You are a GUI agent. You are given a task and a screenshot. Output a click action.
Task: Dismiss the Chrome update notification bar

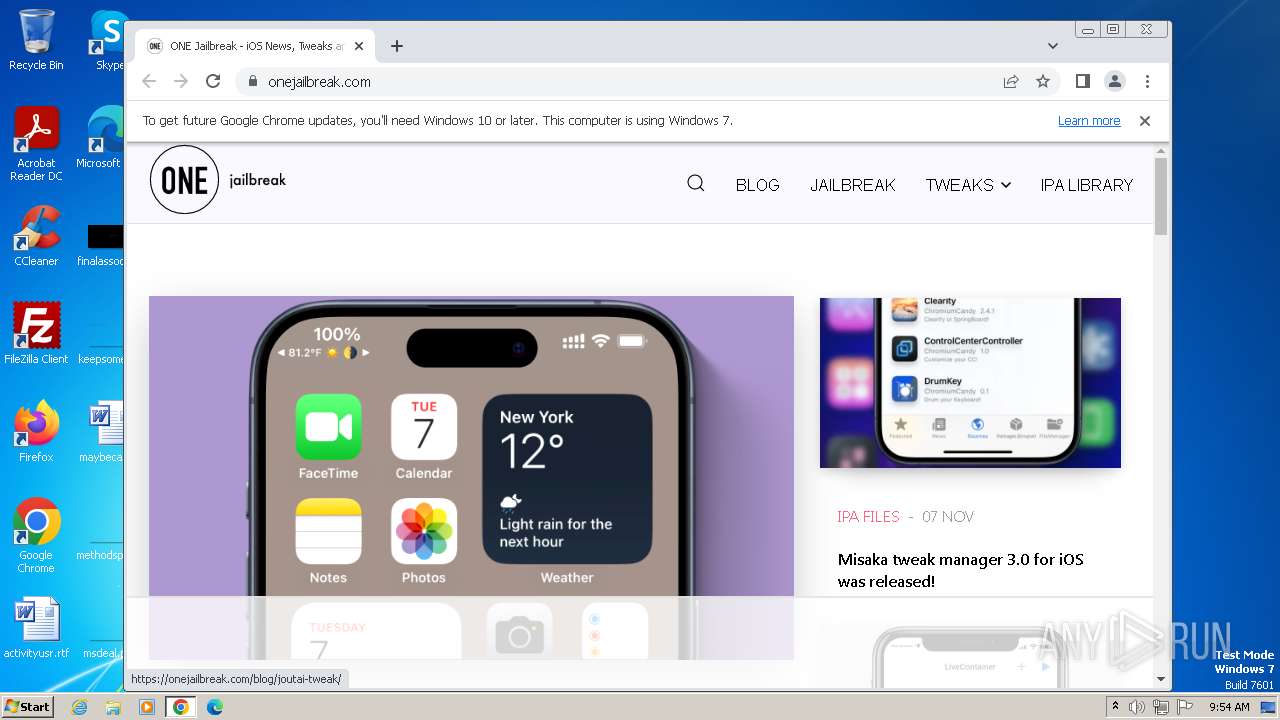[x=1145, y=121]
